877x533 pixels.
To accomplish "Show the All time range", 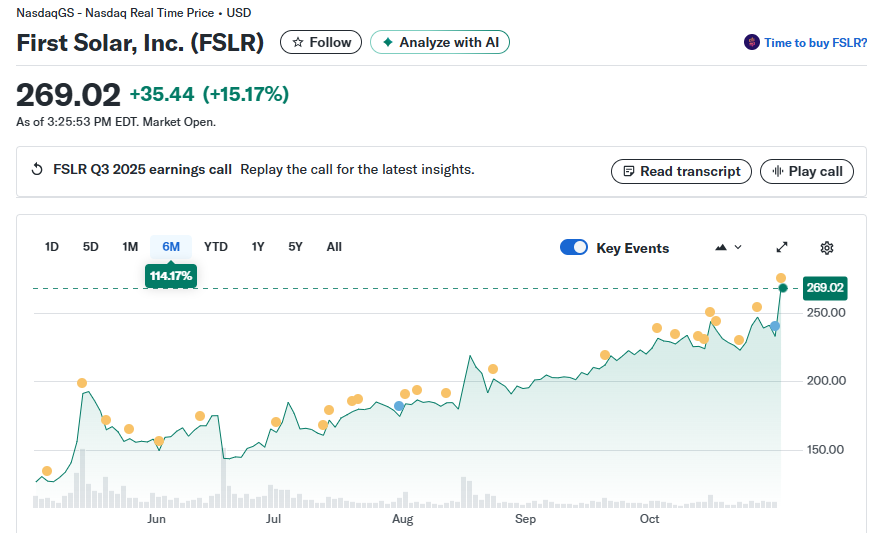I will point(334,247).
